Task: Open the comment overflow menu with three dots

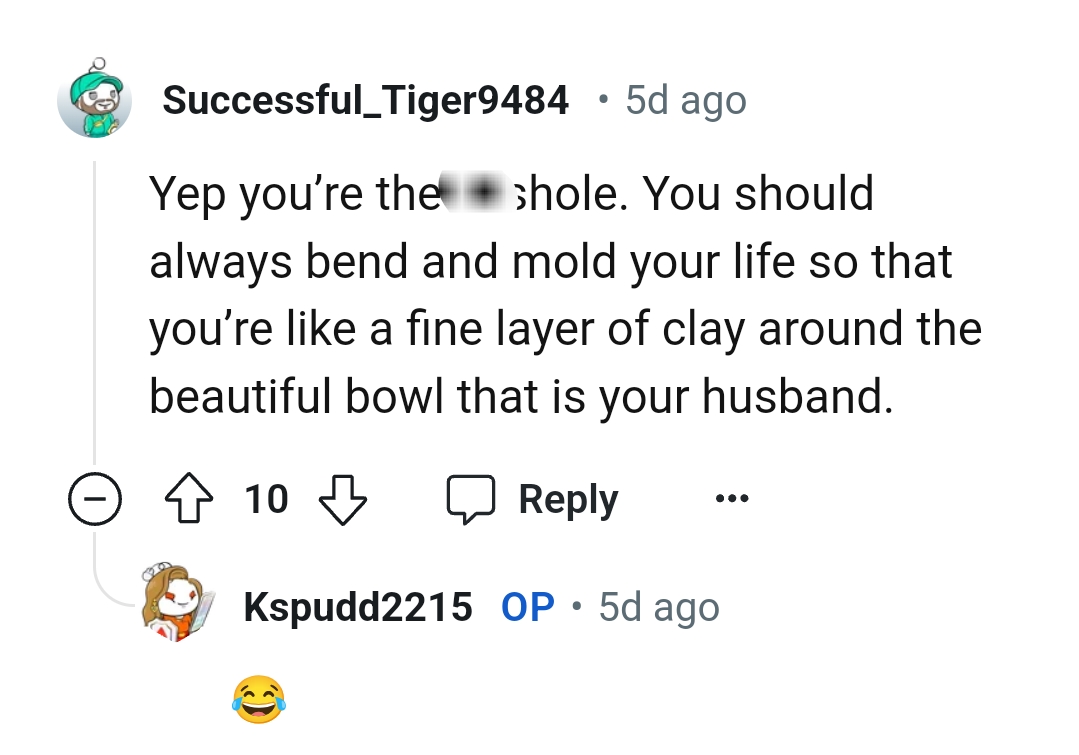Action: point(730,499)
